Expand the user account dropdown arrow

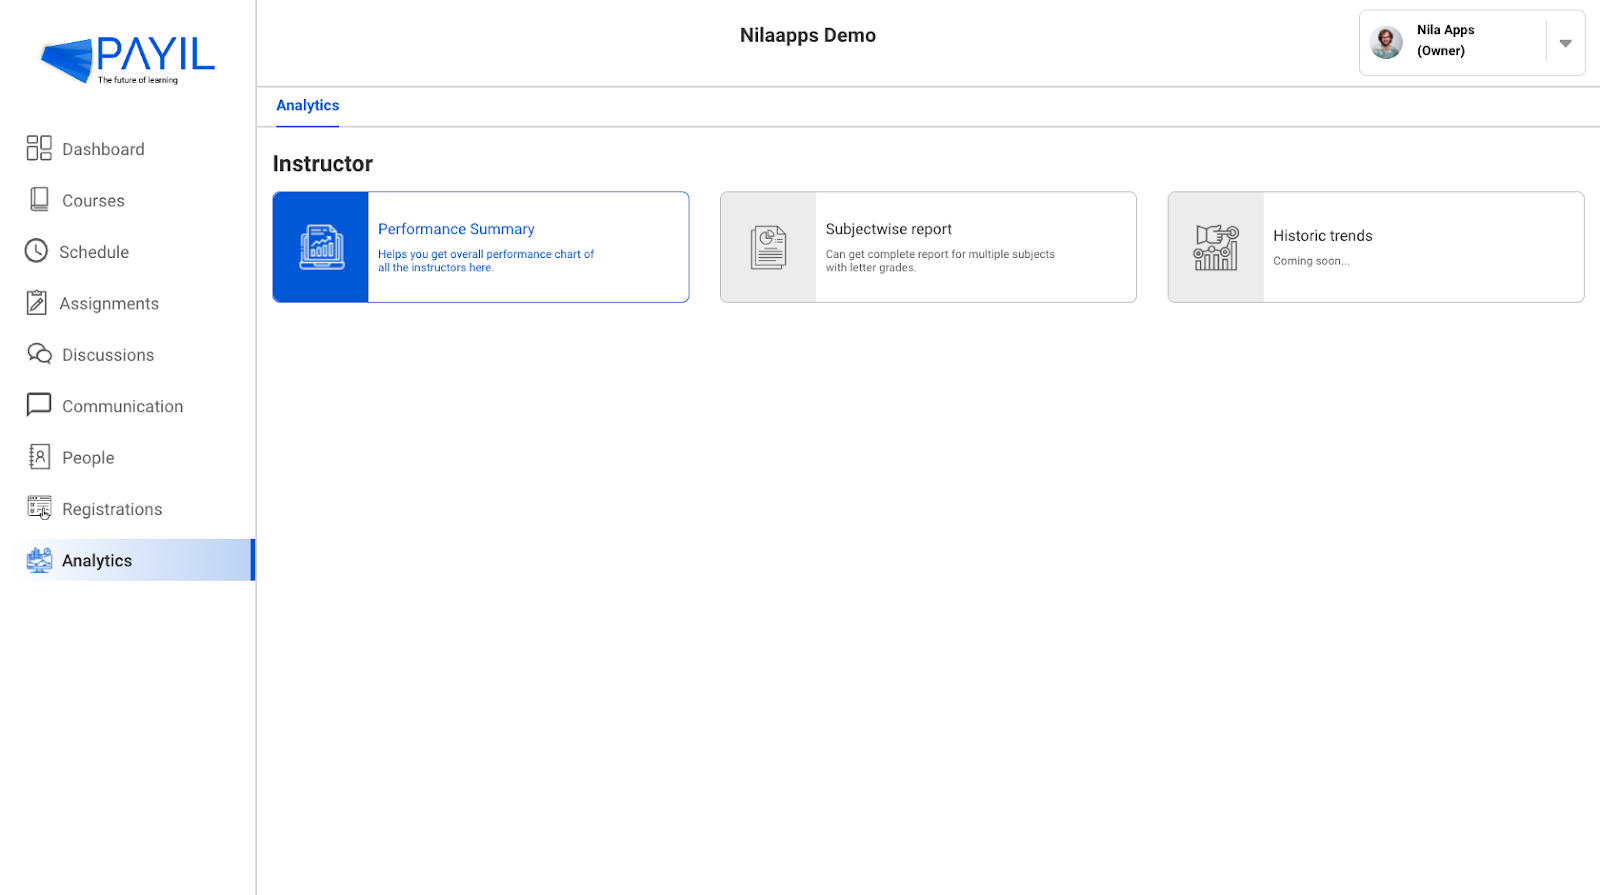(1565, 43)
